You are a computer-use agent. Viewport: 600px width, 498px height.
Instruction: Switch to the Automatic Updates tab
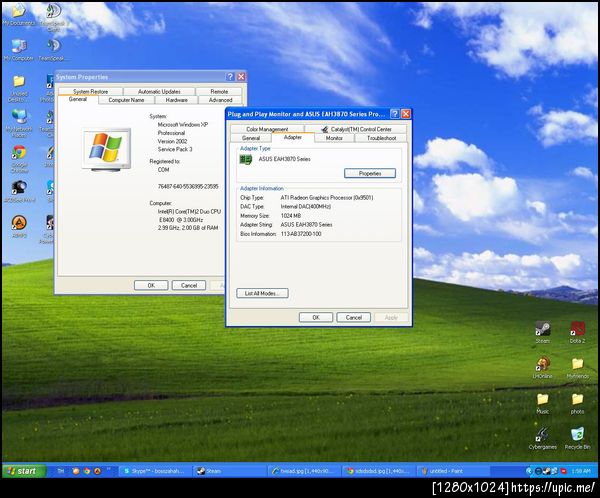(159, 91)
